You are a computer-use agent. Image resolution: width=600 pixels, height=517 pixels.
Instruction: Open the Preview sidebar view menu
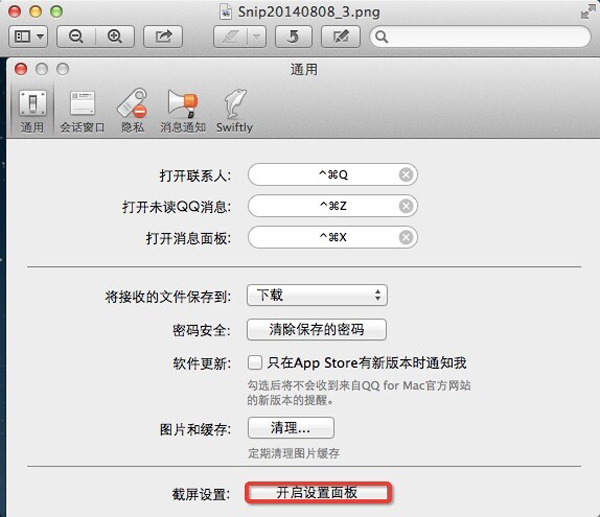(x=28, y=37)
